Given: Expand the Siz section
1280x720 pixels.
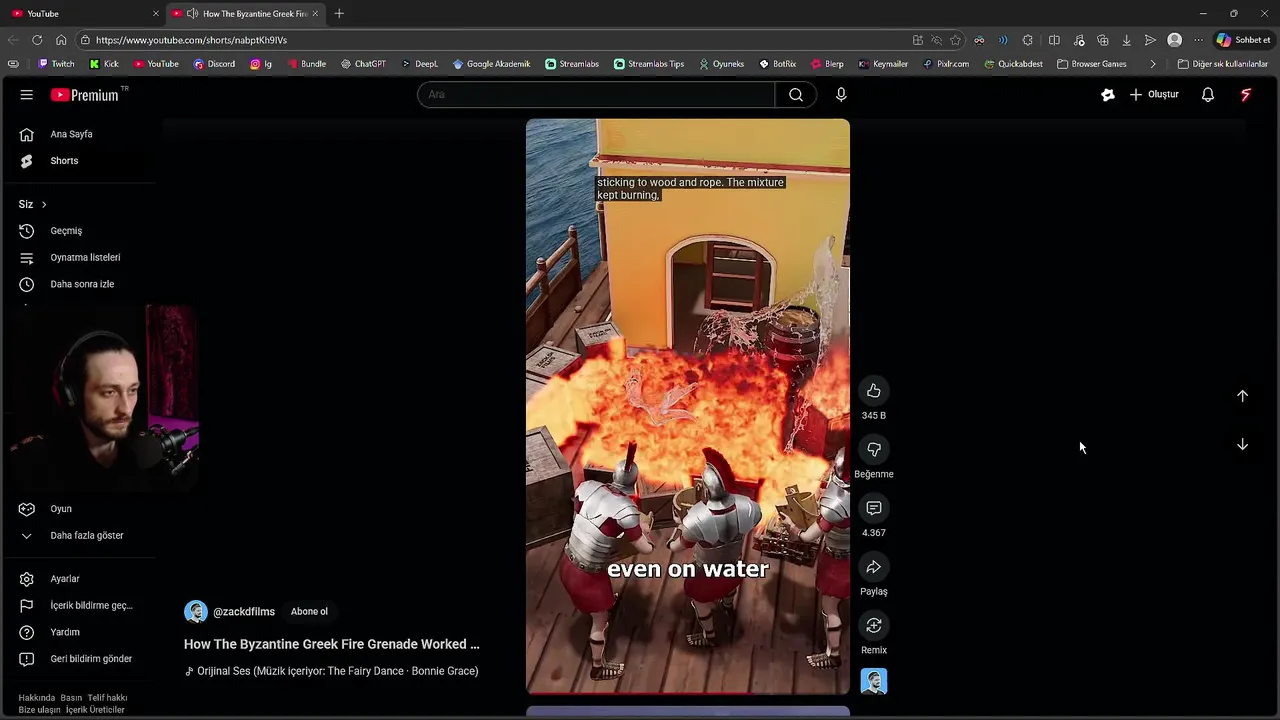Looking at the screenshot, I should click(x=33, y=204).
